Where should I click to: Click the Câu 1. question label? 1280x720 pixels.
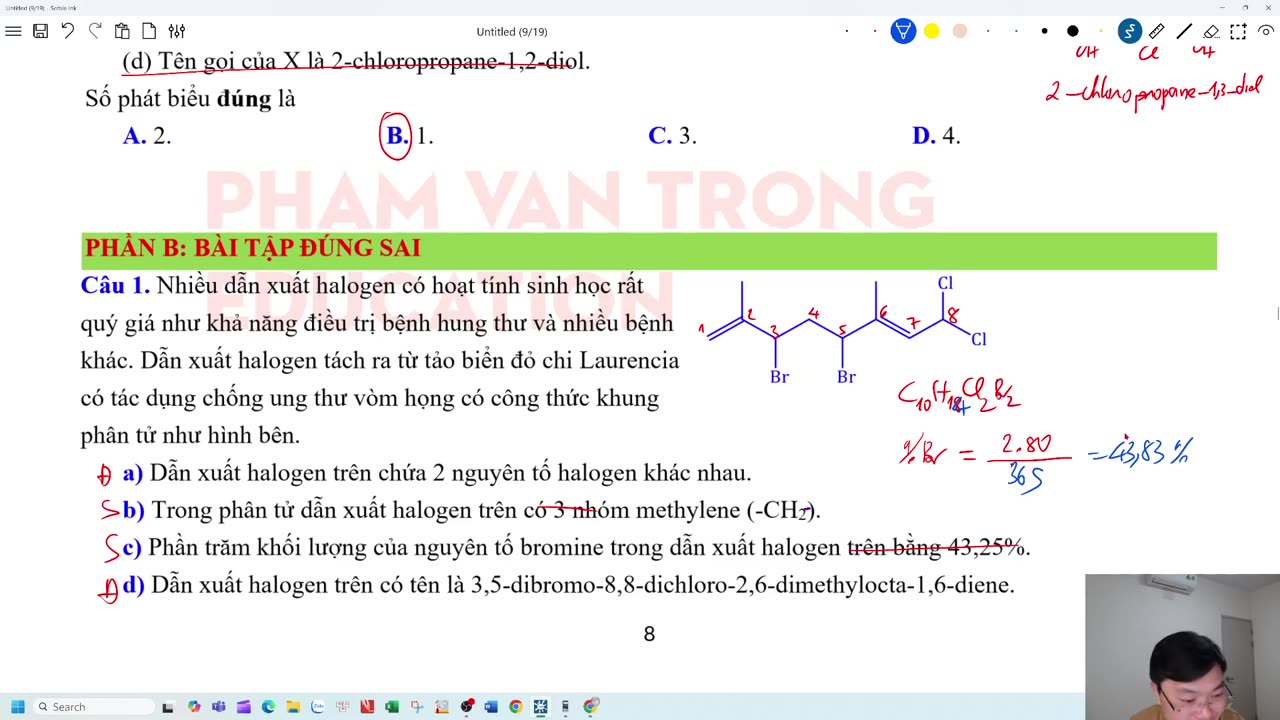point(115,286)
